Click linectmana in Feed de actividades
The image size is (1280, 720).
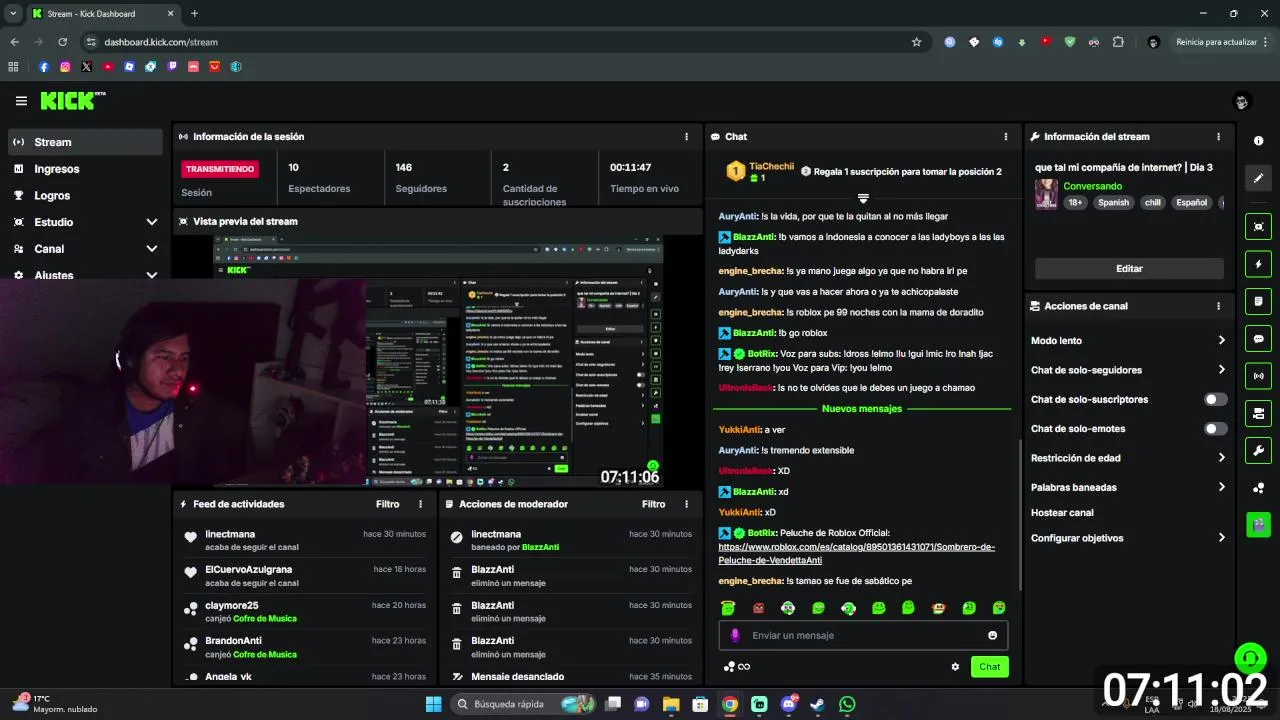(230, 534)
